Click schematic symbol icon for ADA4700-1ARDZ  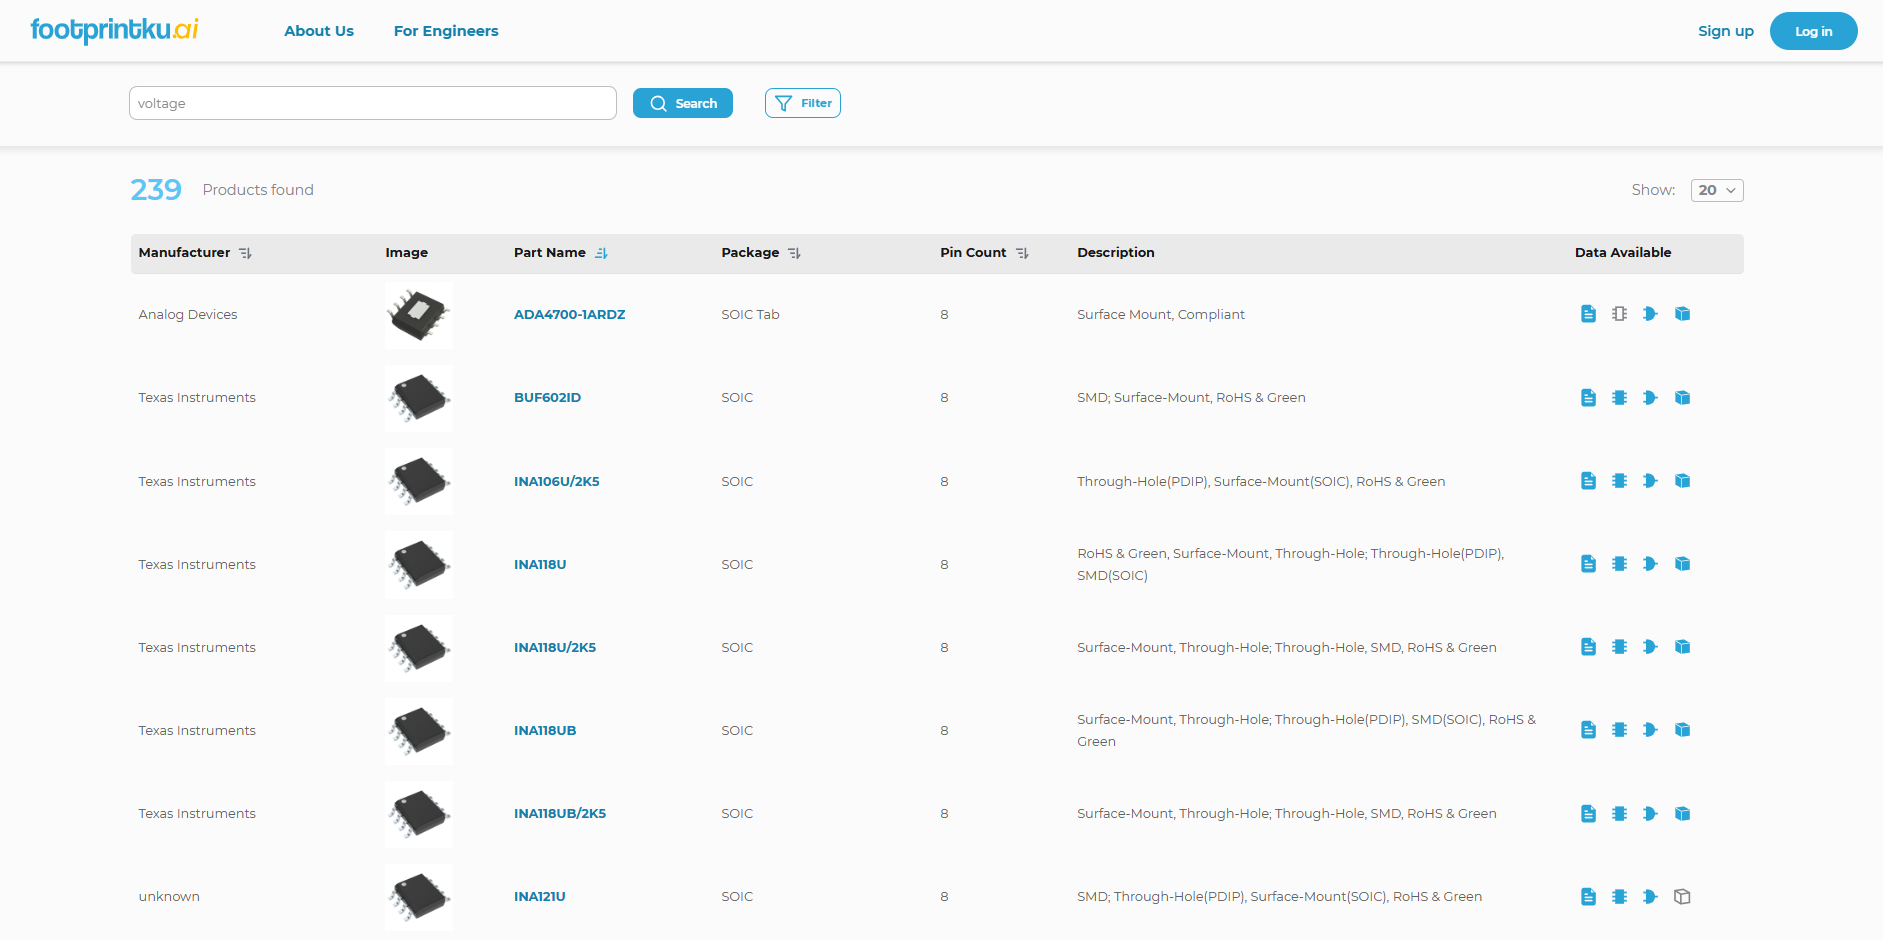pyautogui.click(x=1650, y=314)
